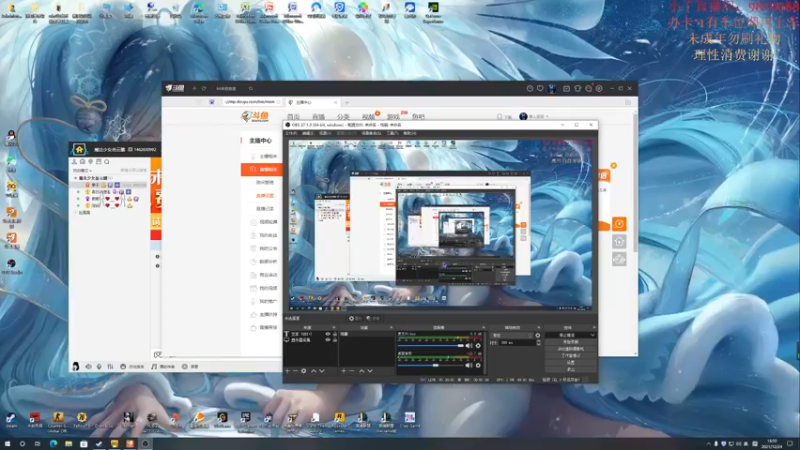Toggle lock on 文本 source in OBS
The height and width of the screenshot is (450, 800).
(335, 334)
